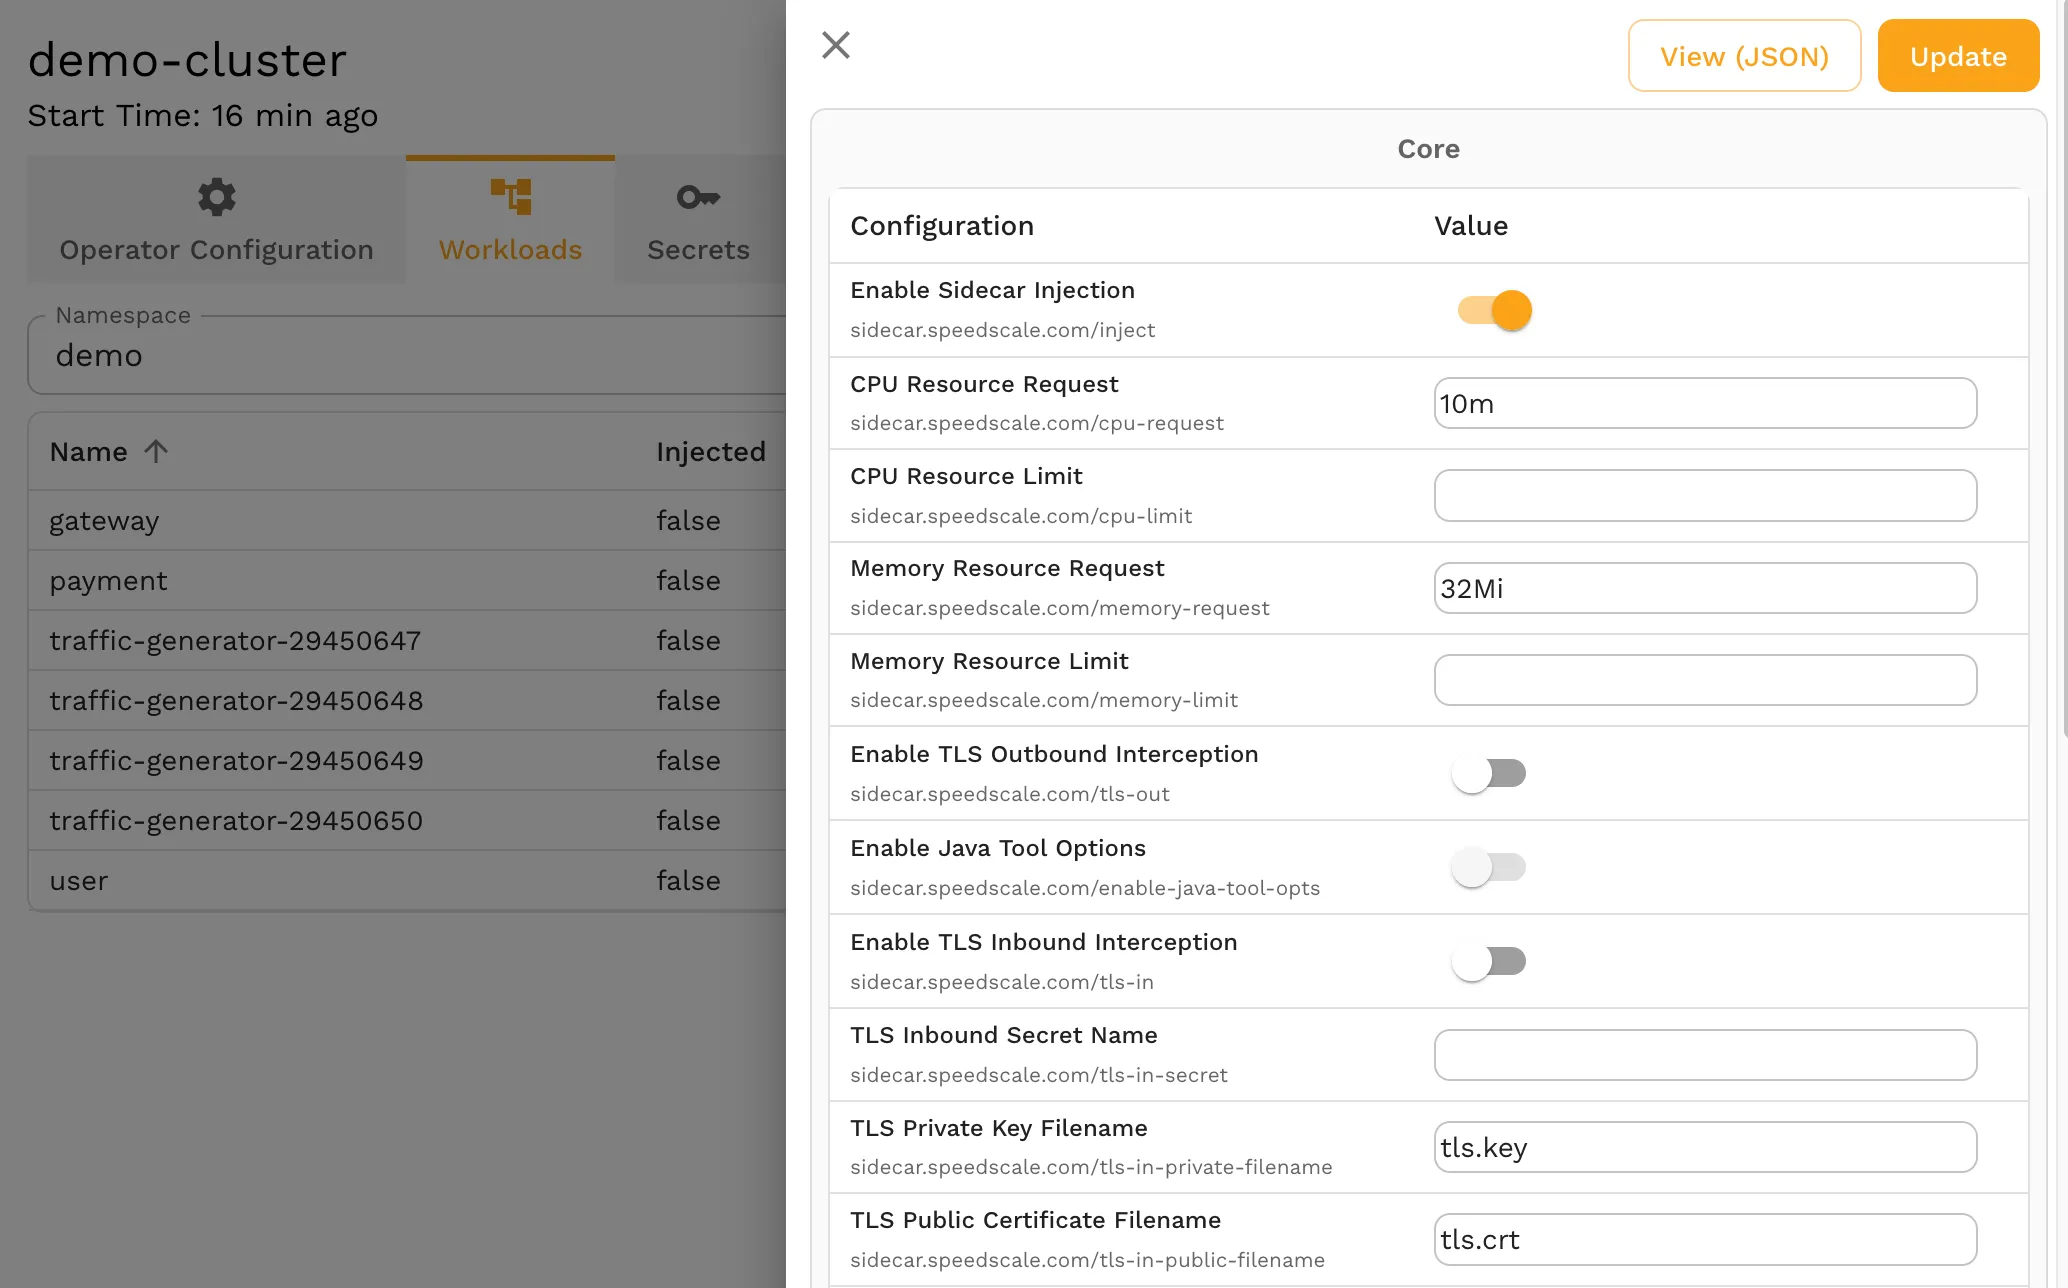Close the configuration side panel

[x=835, y=45]
